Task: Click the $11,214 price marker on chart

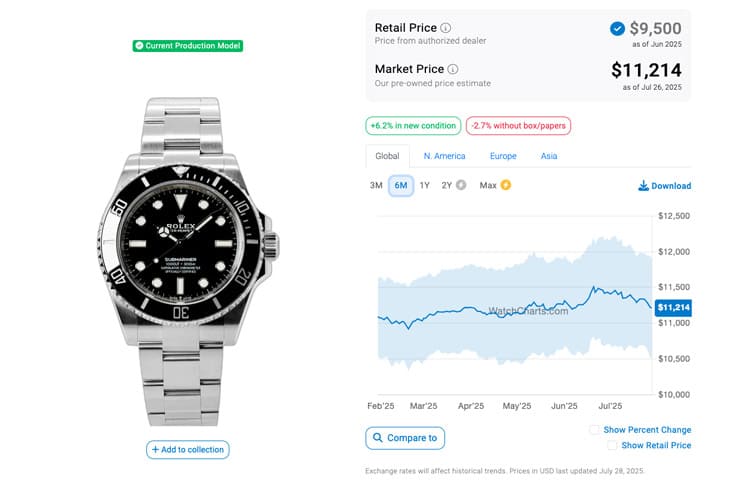Action: pos(672,309)
